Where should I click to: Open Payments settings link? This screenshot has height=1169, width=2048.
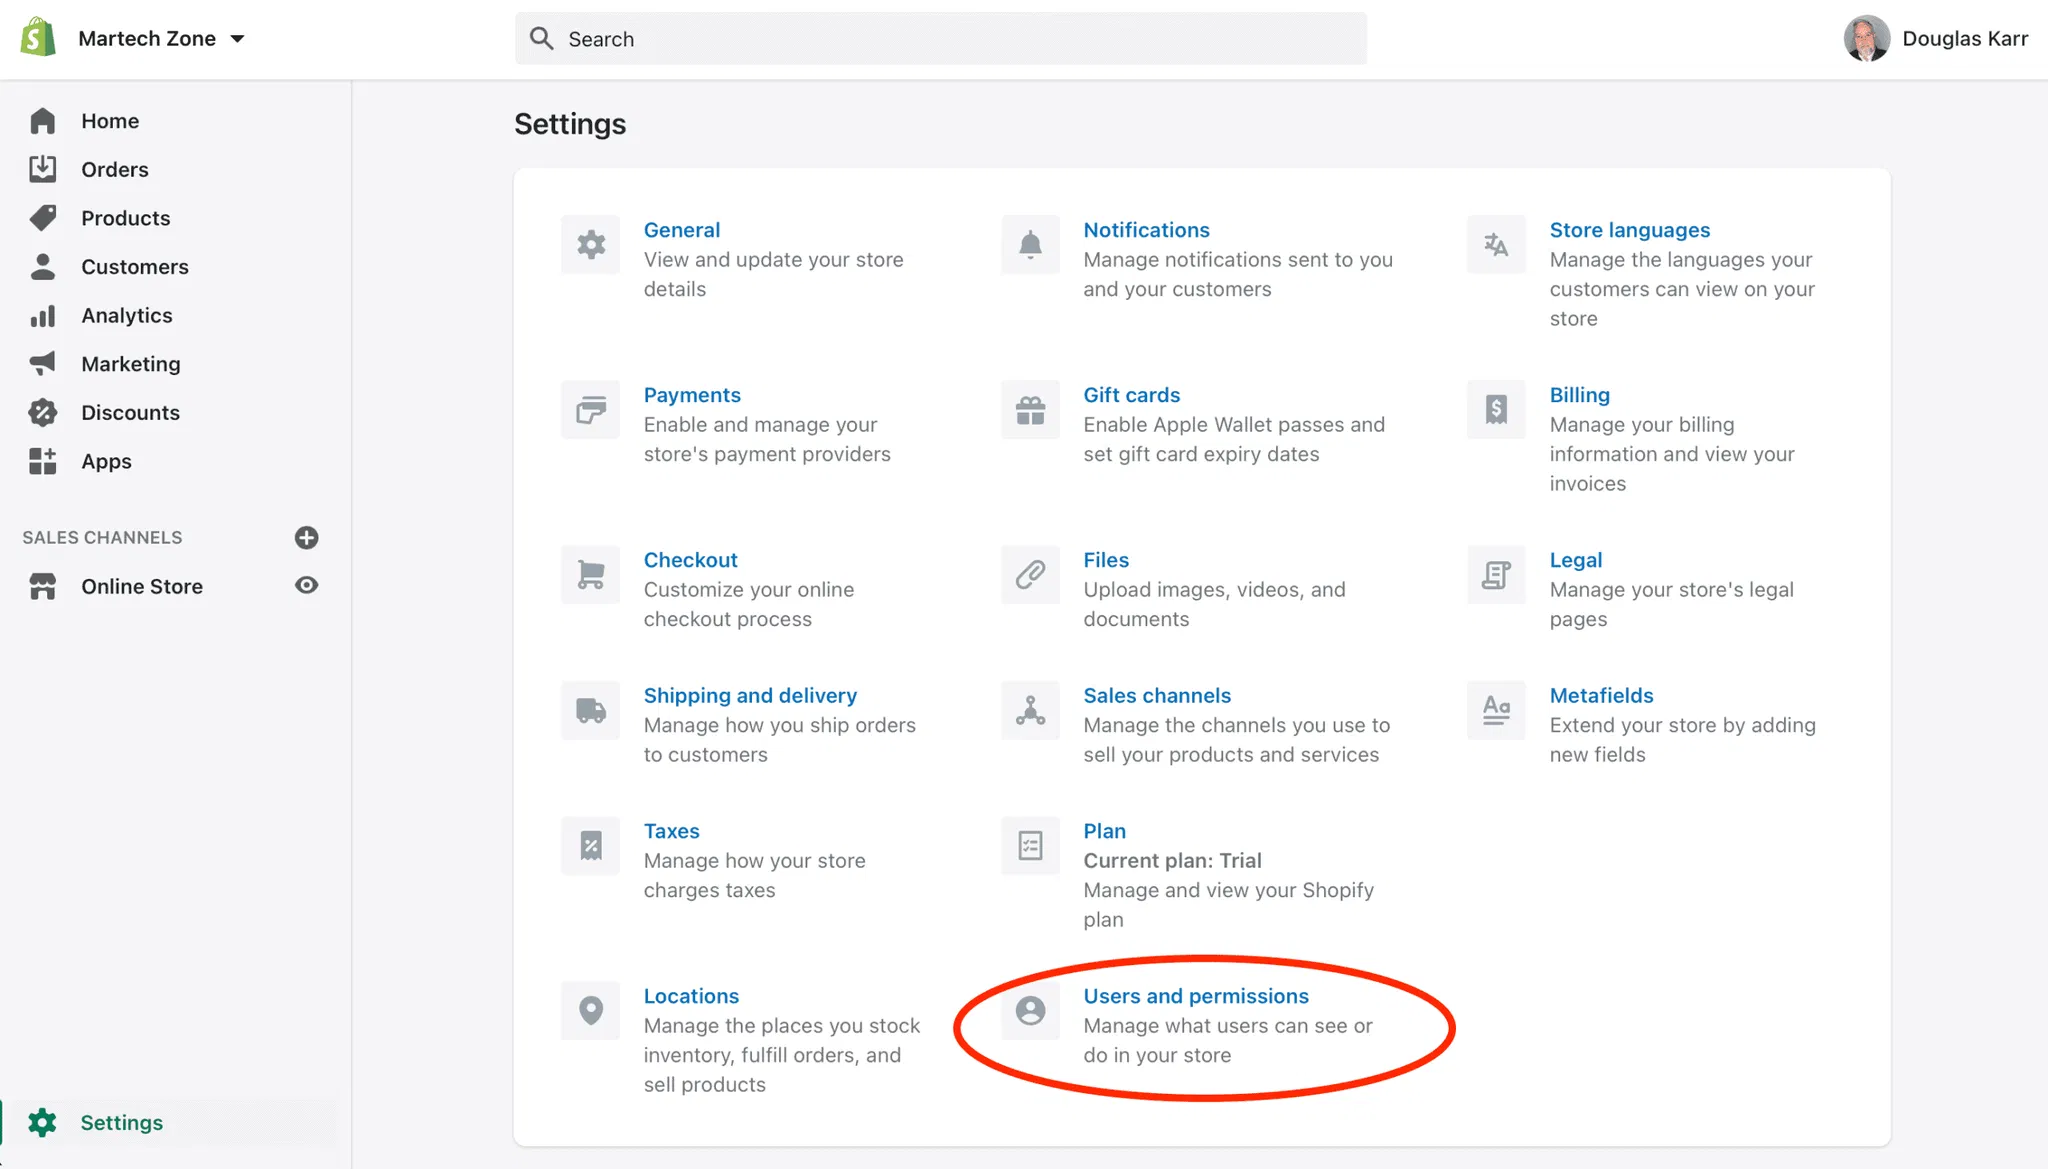pyautogui.click(x=692, y=395)
